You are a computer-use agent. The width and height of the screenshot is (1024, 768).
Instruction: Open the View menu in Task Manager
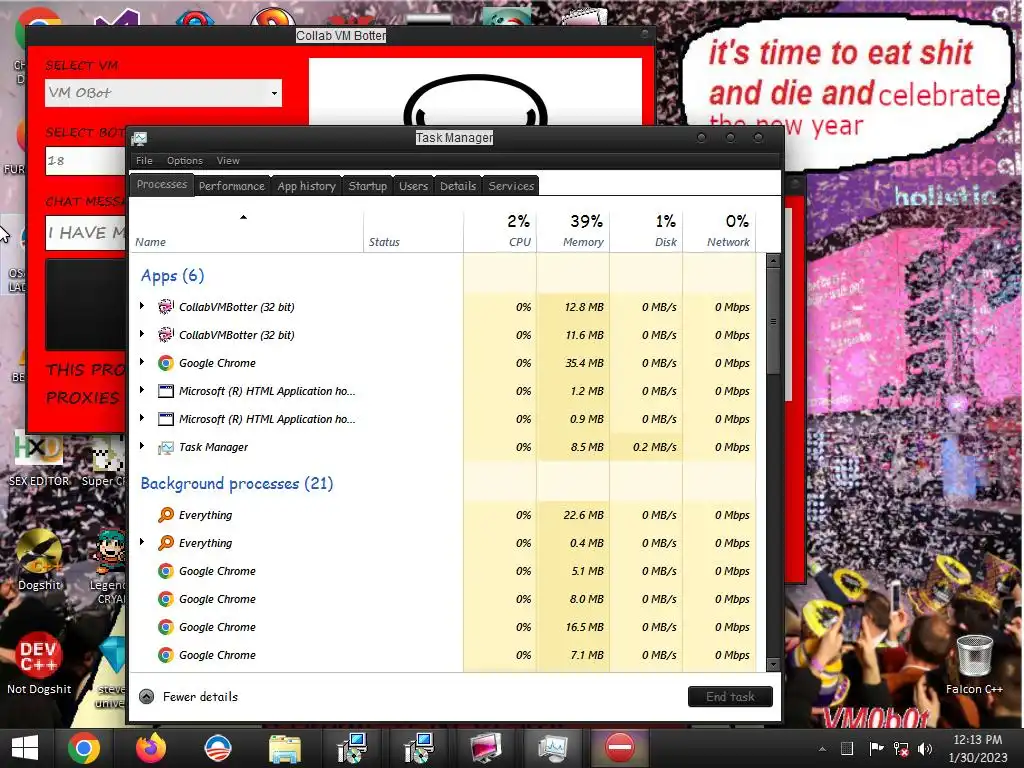228,161
